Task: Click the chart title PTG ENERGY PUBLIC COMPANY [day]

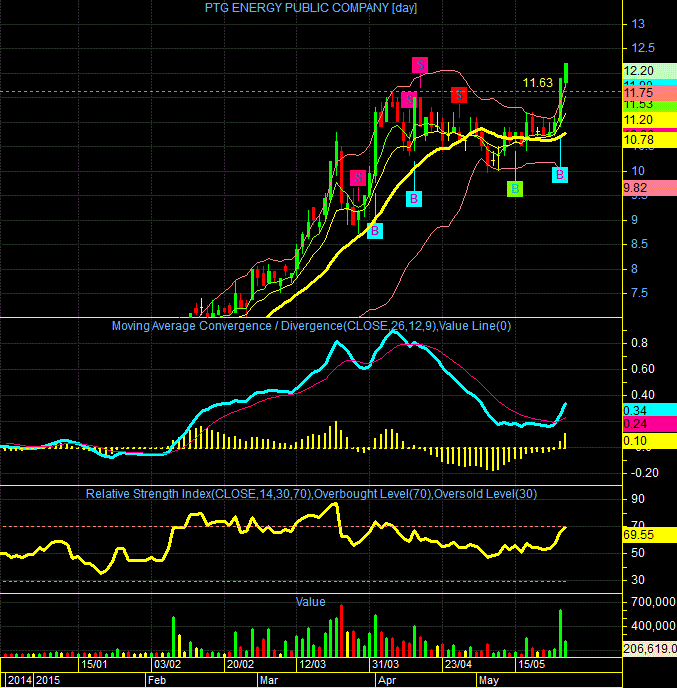Action: 311,7
